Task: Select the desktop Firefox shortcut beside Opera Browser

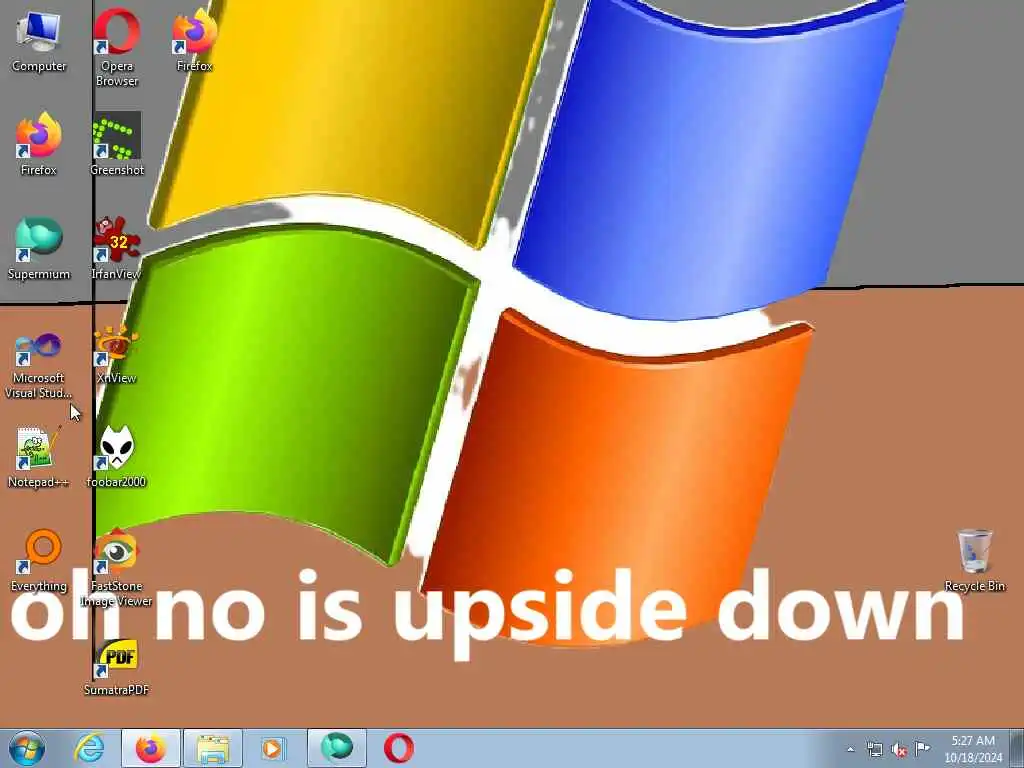Action: (x=195, y=40)
